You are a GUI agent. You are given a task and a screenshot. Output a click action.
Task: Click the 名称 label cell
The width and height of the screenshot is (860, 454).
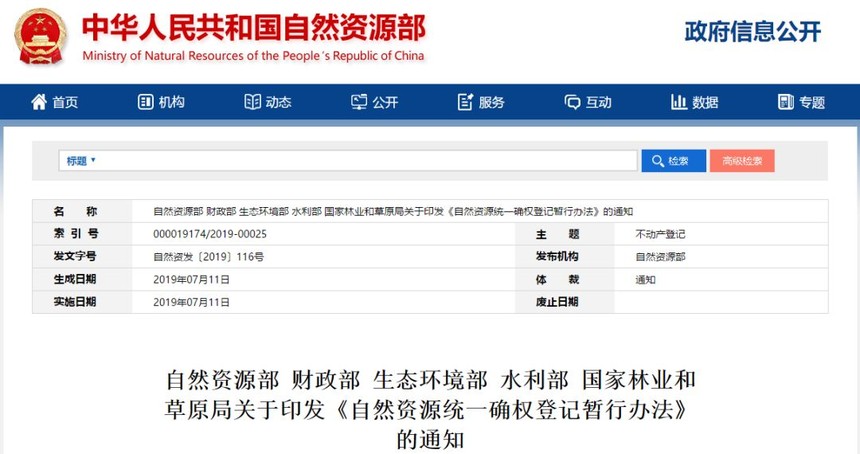[82, 211]
